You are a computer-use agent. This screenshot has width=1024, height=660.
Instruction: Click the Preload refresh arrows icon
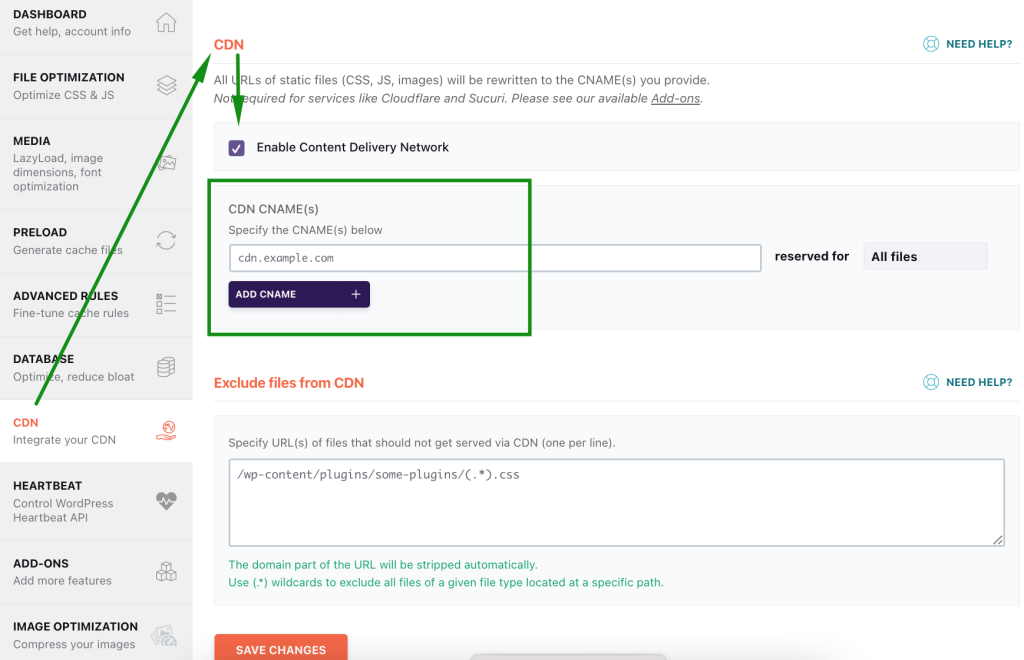pos(166,240)
